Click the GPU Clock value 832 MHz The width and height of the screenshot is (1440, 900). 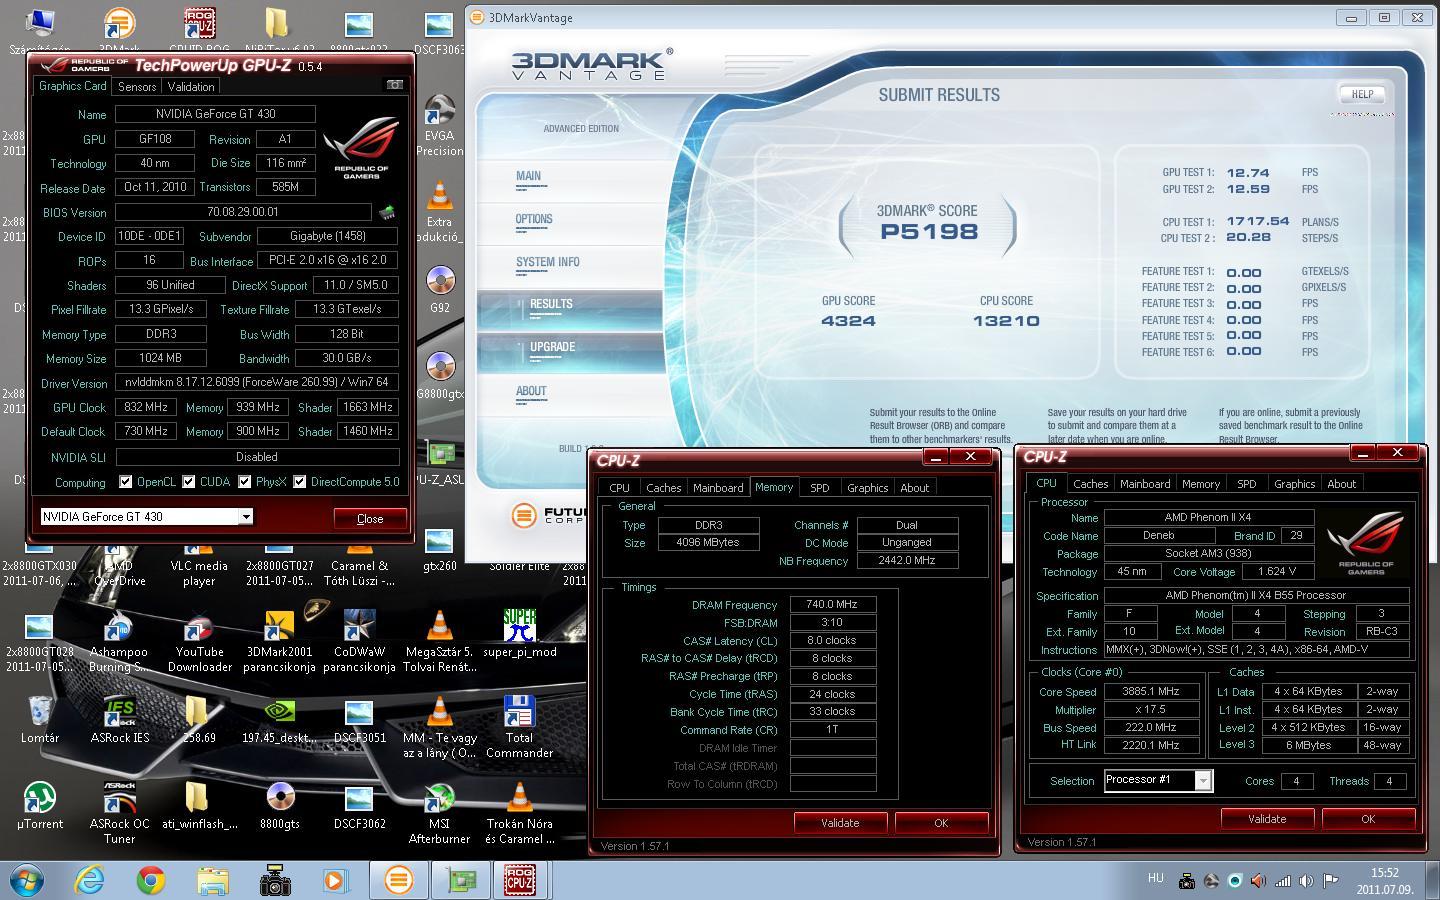tap(146, 407)
